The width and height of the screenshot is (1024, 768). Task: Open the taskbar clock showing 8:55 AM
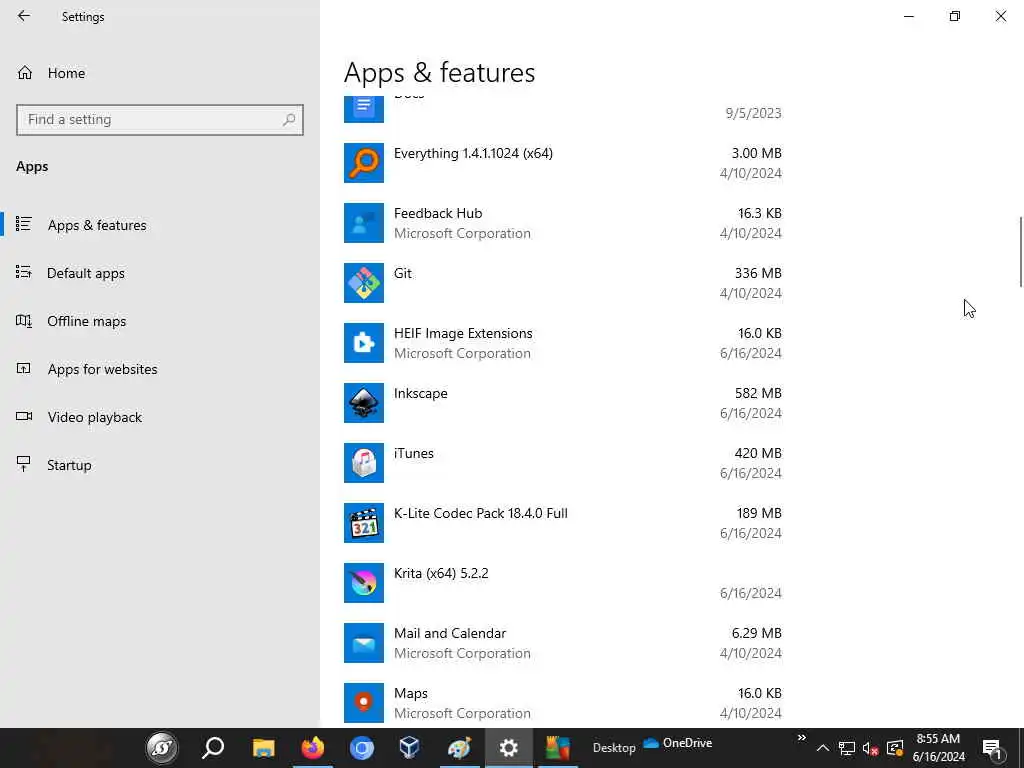[938, 748]
